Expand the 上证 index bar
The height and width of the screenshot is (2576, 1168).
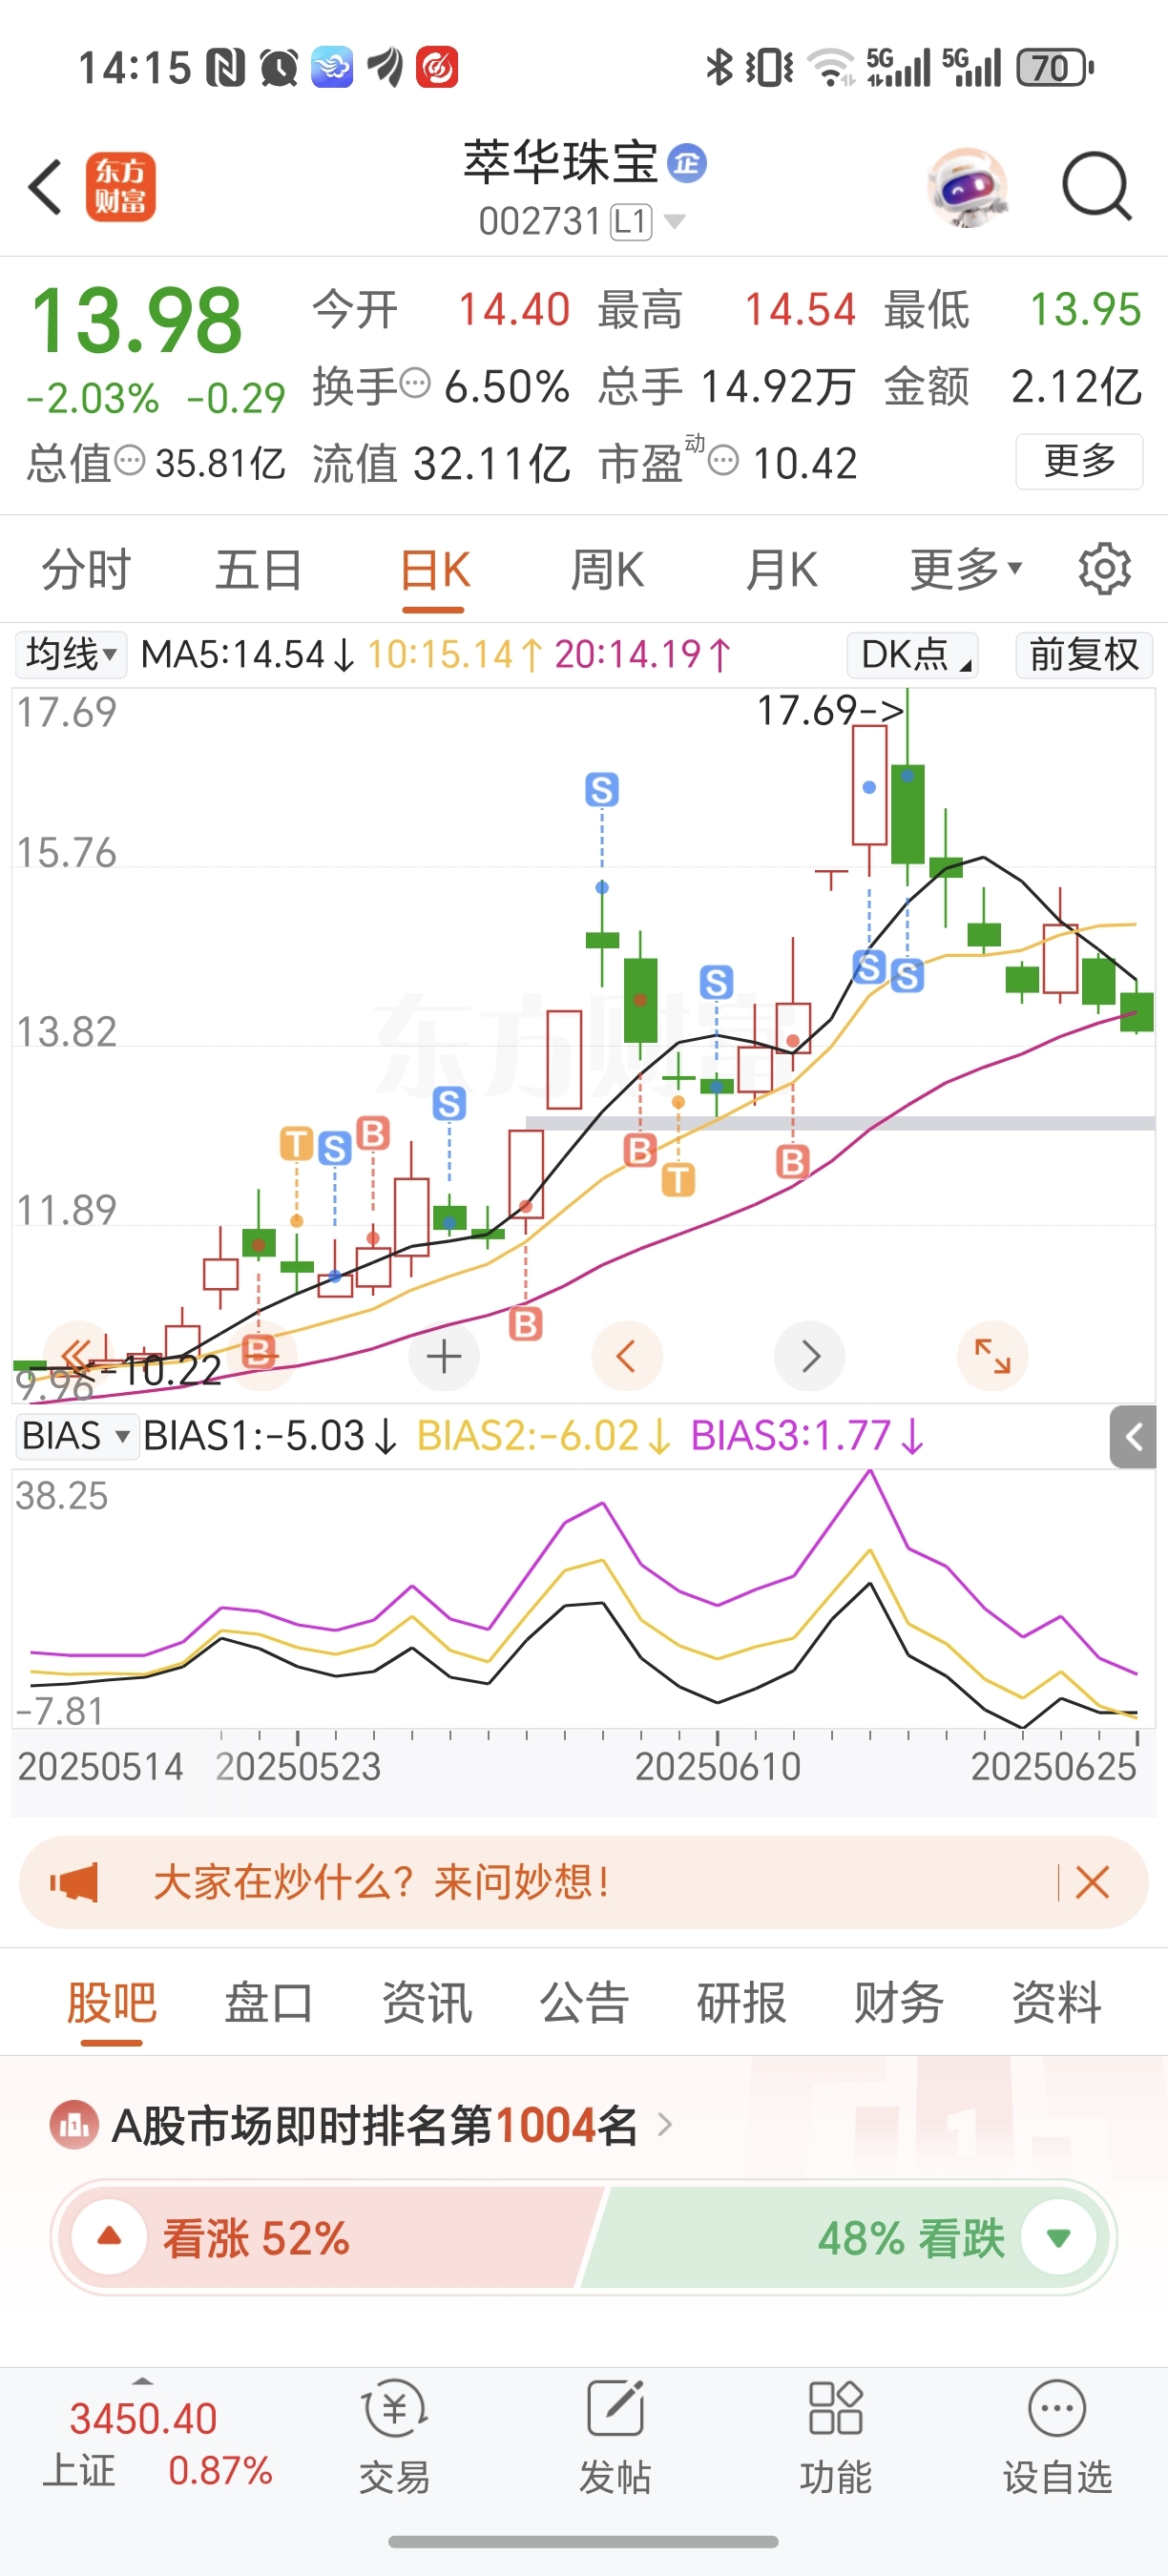click(143, 2381)
